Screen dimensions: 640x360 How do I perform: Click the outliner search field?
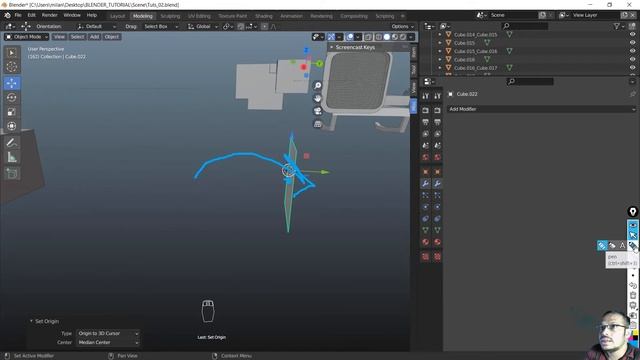tap(525, 26)
